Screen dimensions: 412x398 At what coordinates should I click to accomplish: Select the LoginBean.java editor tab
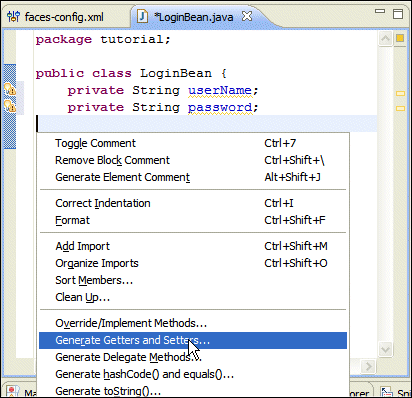(193, 17)
